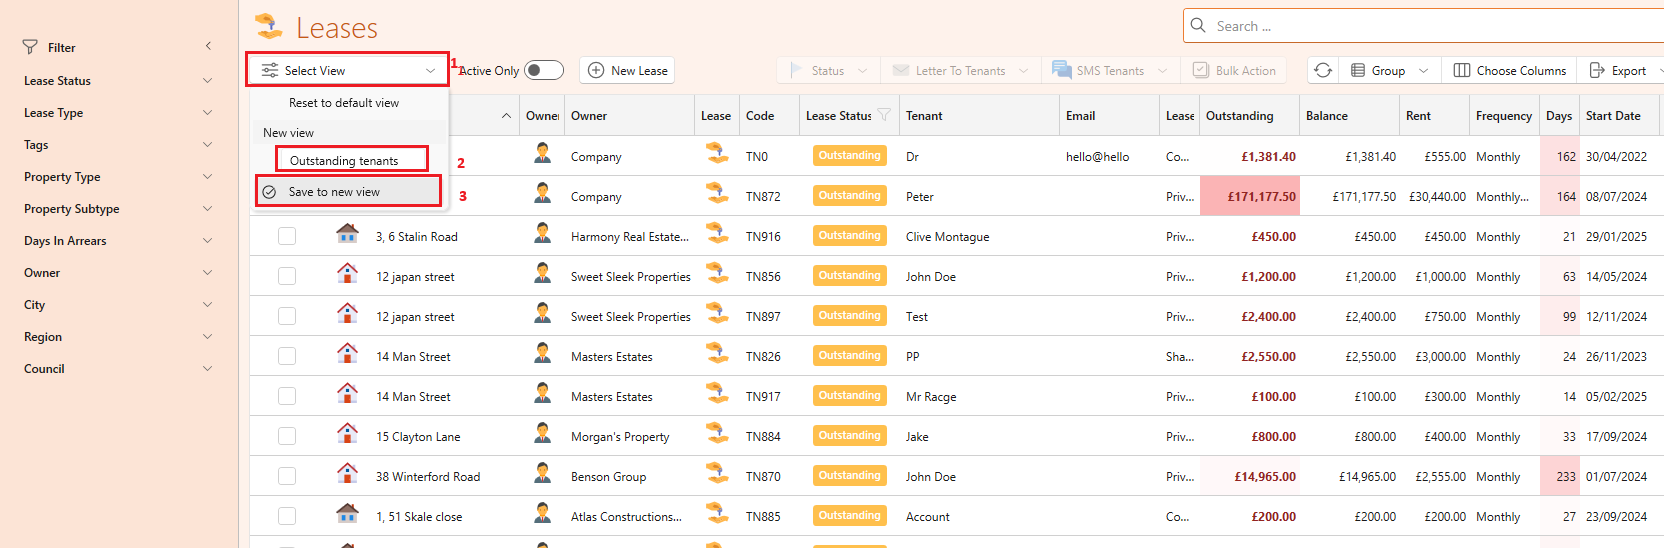Toggle the Active Only switch
The width and height of the screenshot is (1664, 548).
tap(544, 70)
